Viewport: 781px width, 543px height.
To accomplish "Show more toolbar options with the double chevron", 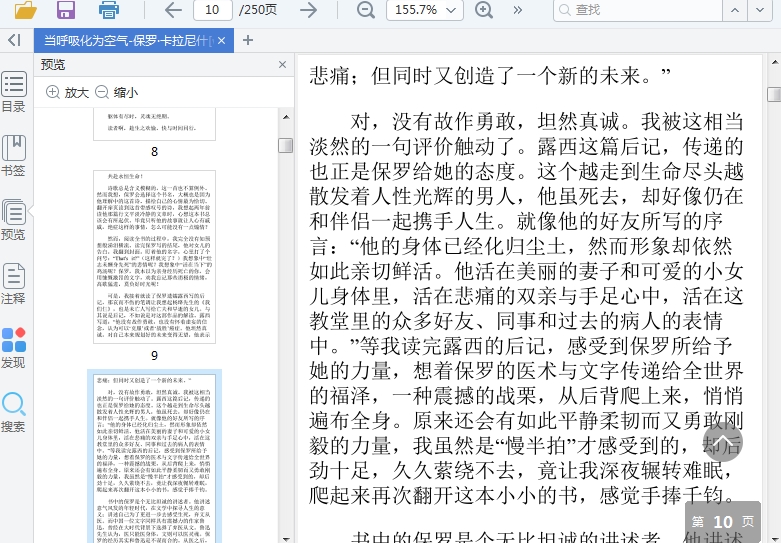I will 518,10.
